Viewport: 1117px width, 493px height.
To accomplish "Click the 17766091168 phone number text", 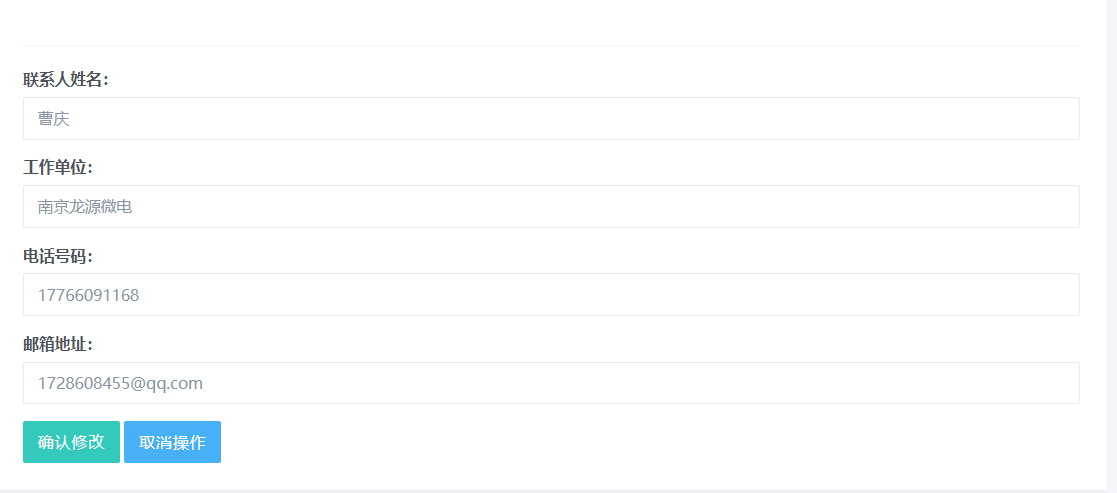I will click(x=88, y=295).
